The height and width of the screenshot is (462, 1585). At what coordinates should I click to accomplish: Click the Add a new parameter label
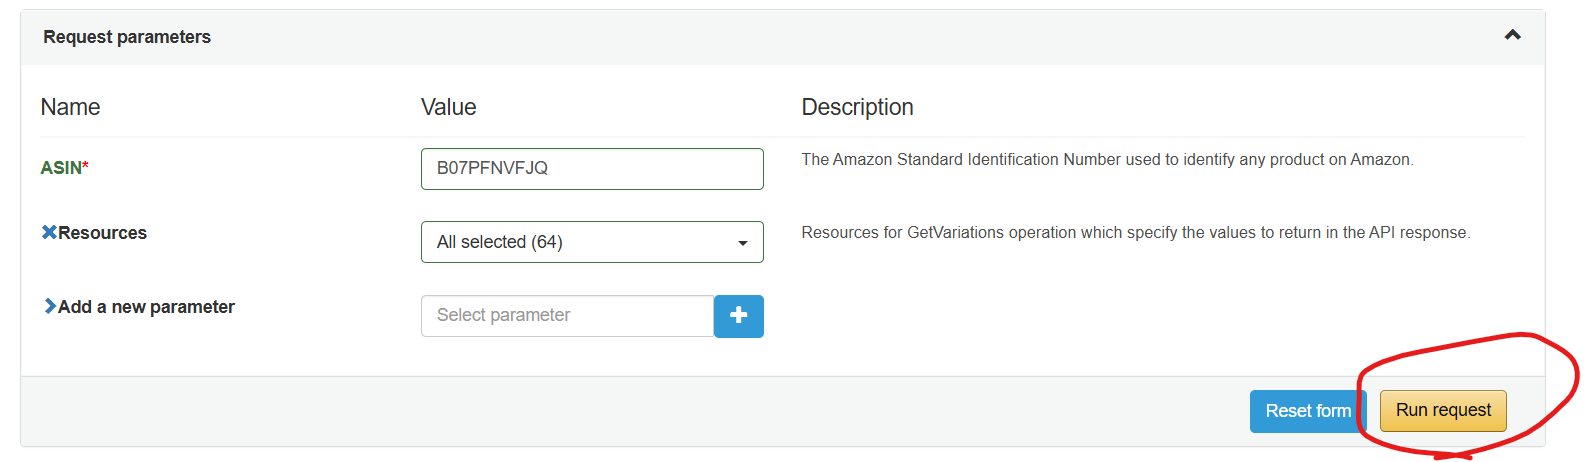(x=146, y=307)
